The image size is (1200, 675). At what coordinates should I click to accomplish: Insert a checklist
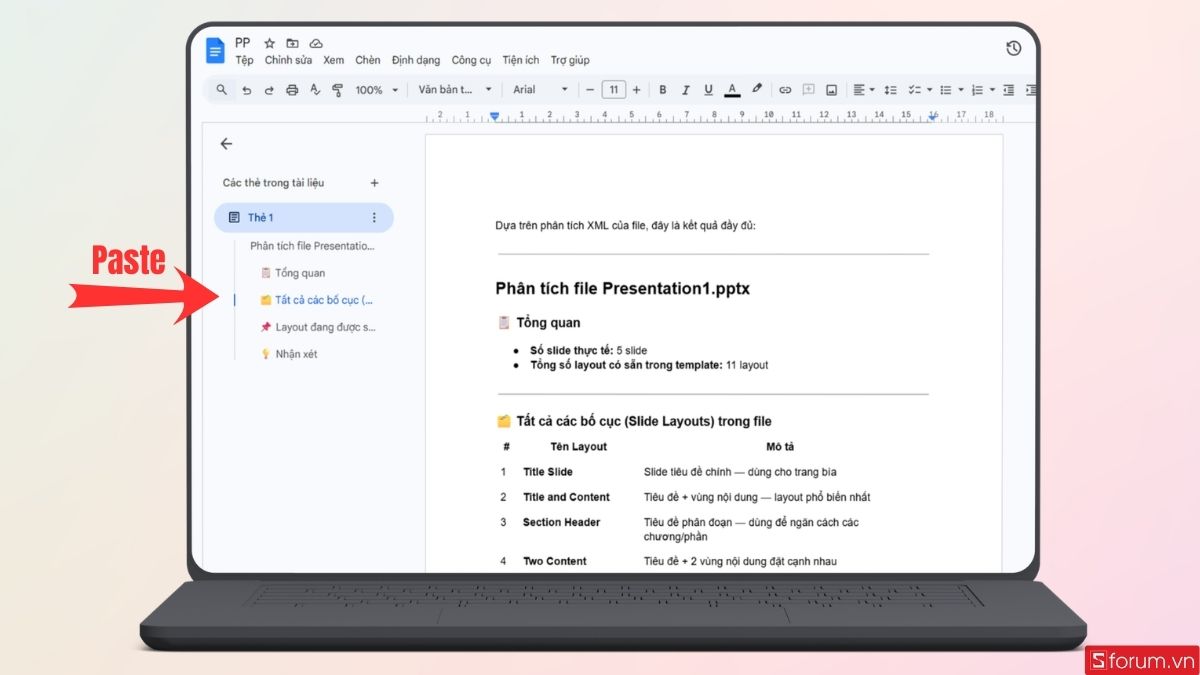click(914, 90)
